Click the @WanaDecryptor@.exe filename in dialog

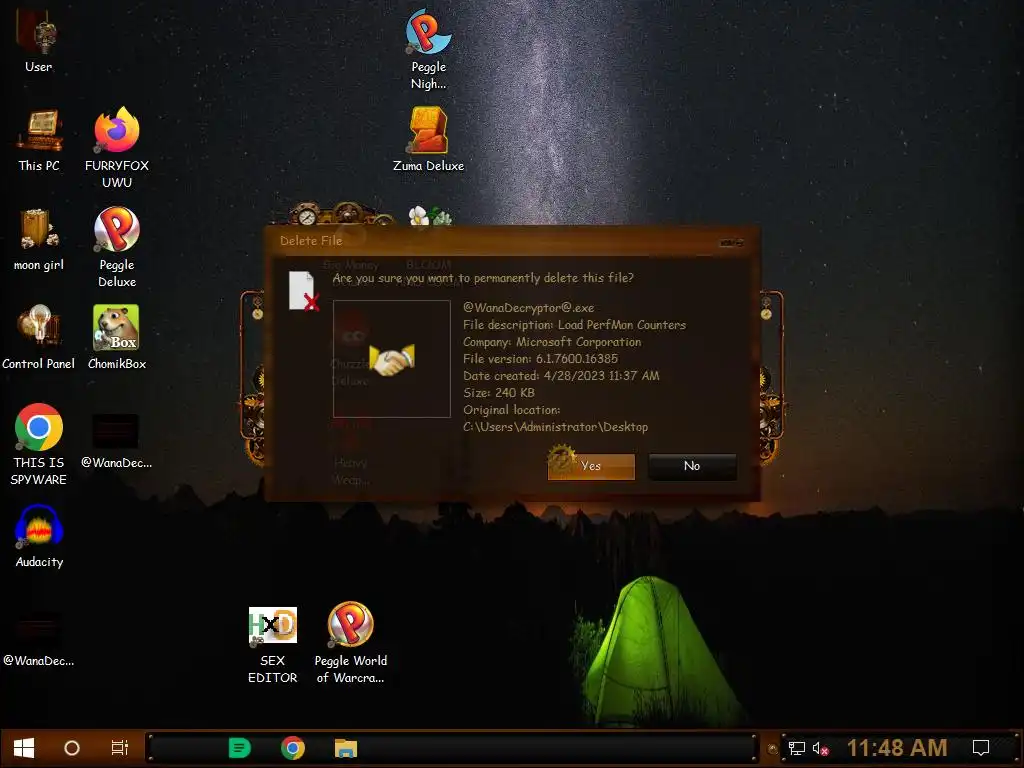(528, 308)
